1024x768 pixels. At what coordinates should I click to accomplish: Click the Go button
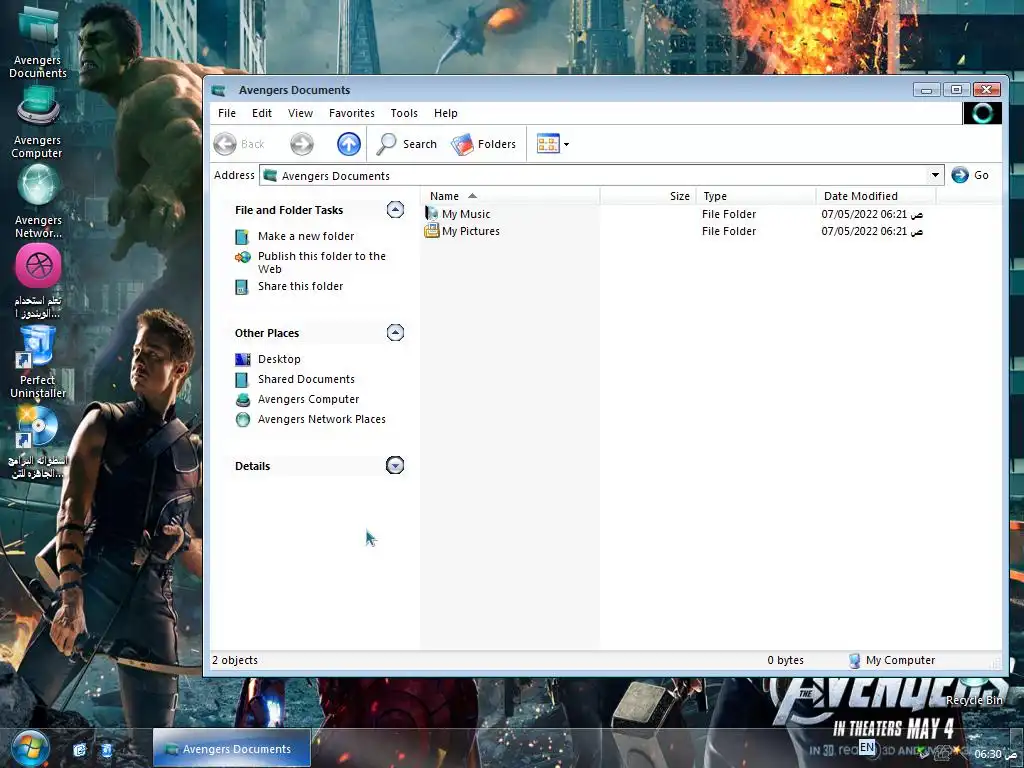click(x=970, y=175)
